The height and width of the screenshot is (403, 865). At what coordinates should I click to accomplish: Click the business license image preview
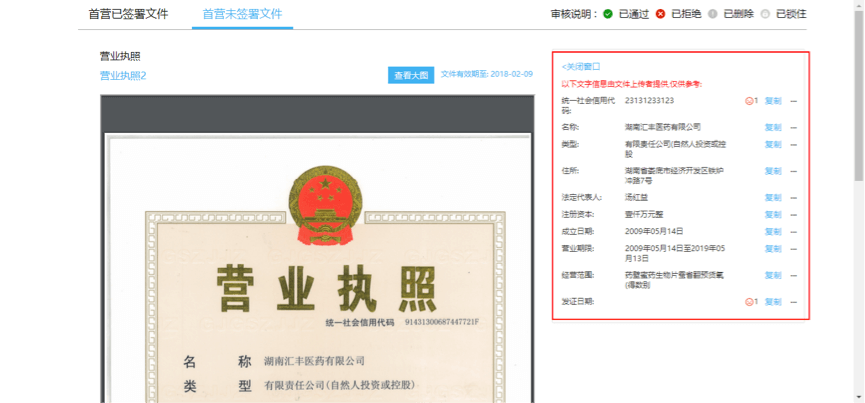[317, 249]
